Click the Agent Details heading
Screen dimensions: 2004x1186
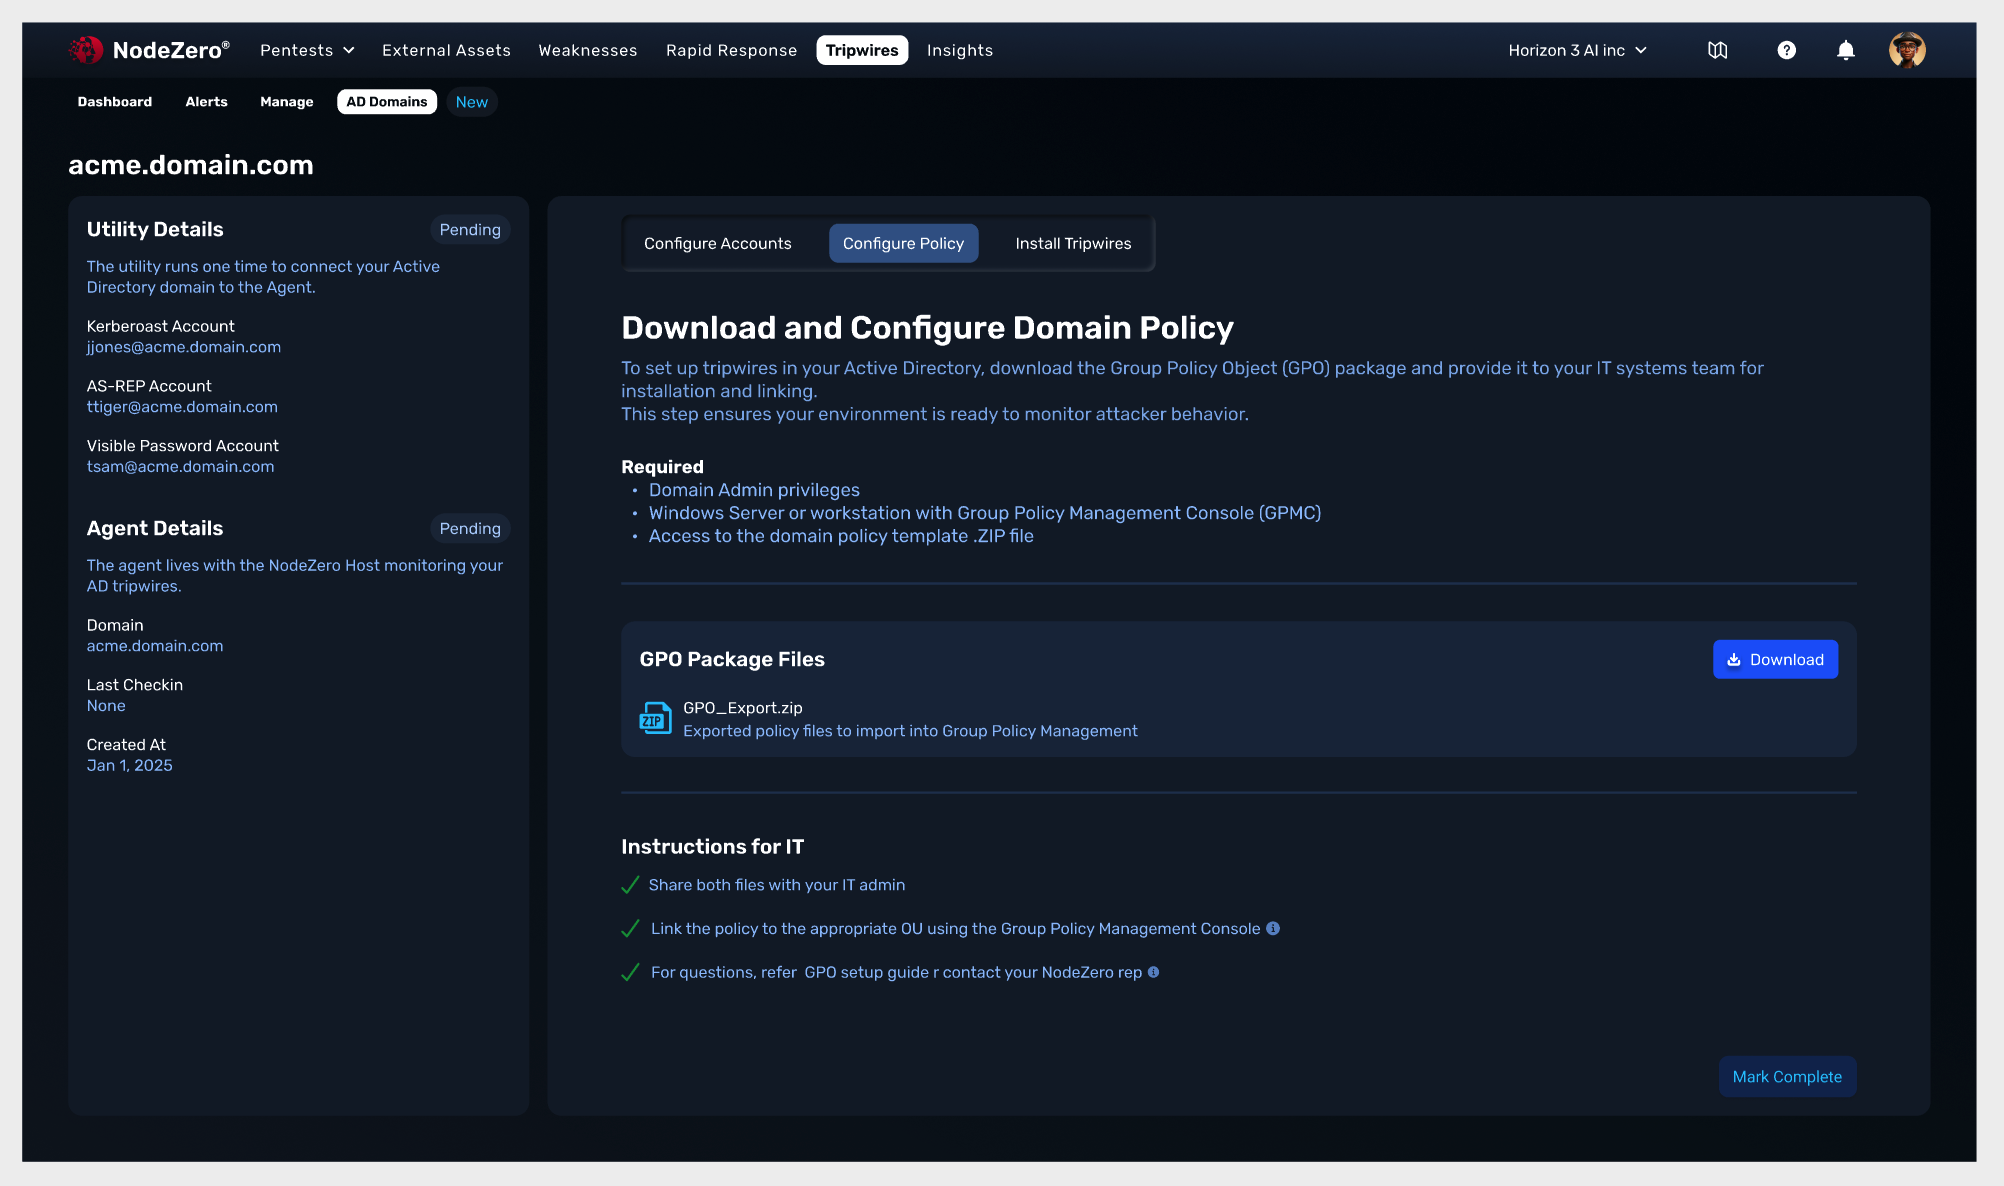tap(155, 528)
